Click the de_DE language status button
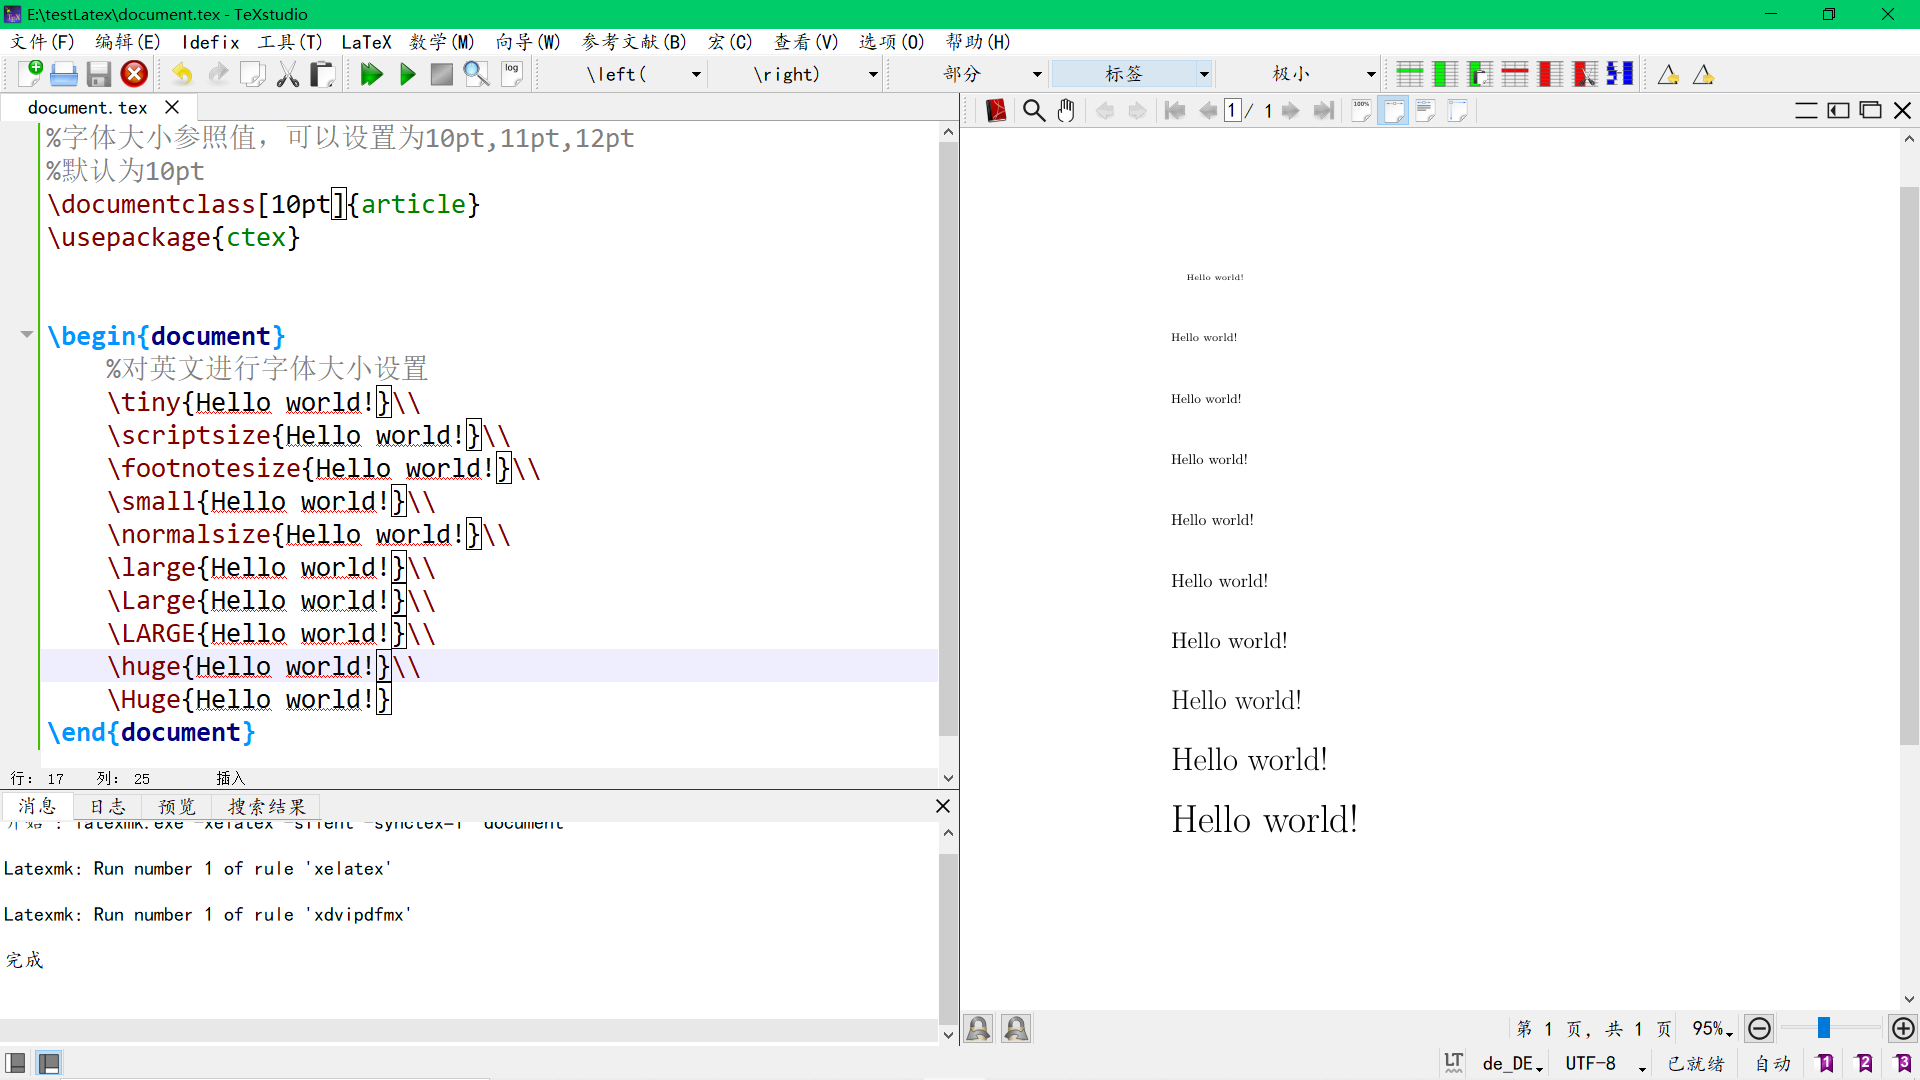This screenshot has width=1920, height=1080. 1511,1064
